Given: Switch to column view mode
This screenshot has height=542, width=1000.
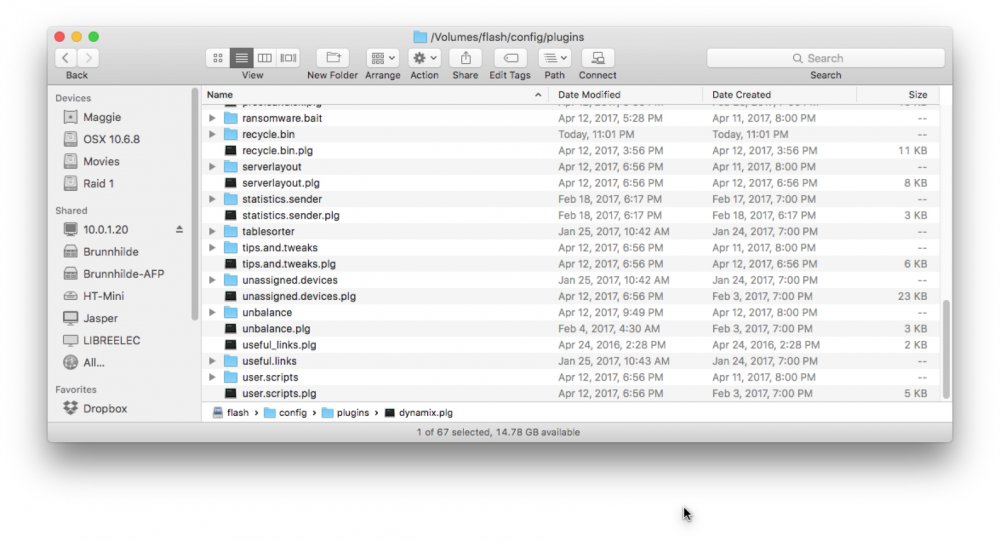Looking at the screenshot, I should coord(265,58).
